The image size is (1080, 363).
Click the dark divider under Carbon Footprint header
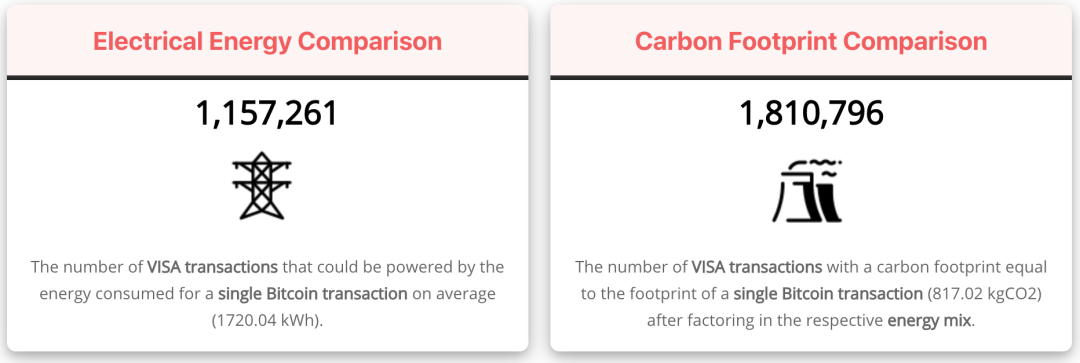811,78
